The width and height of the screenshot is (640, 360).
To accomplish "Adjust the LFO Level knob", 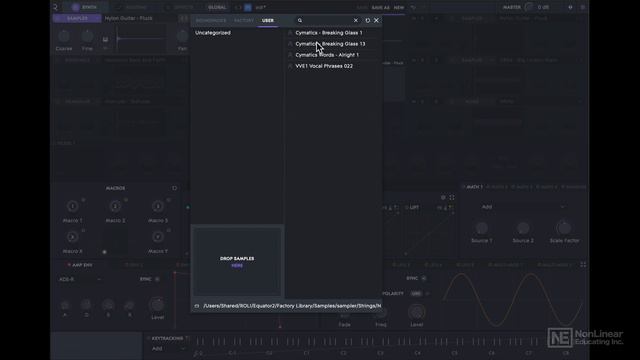I will [x=417, y=313].
